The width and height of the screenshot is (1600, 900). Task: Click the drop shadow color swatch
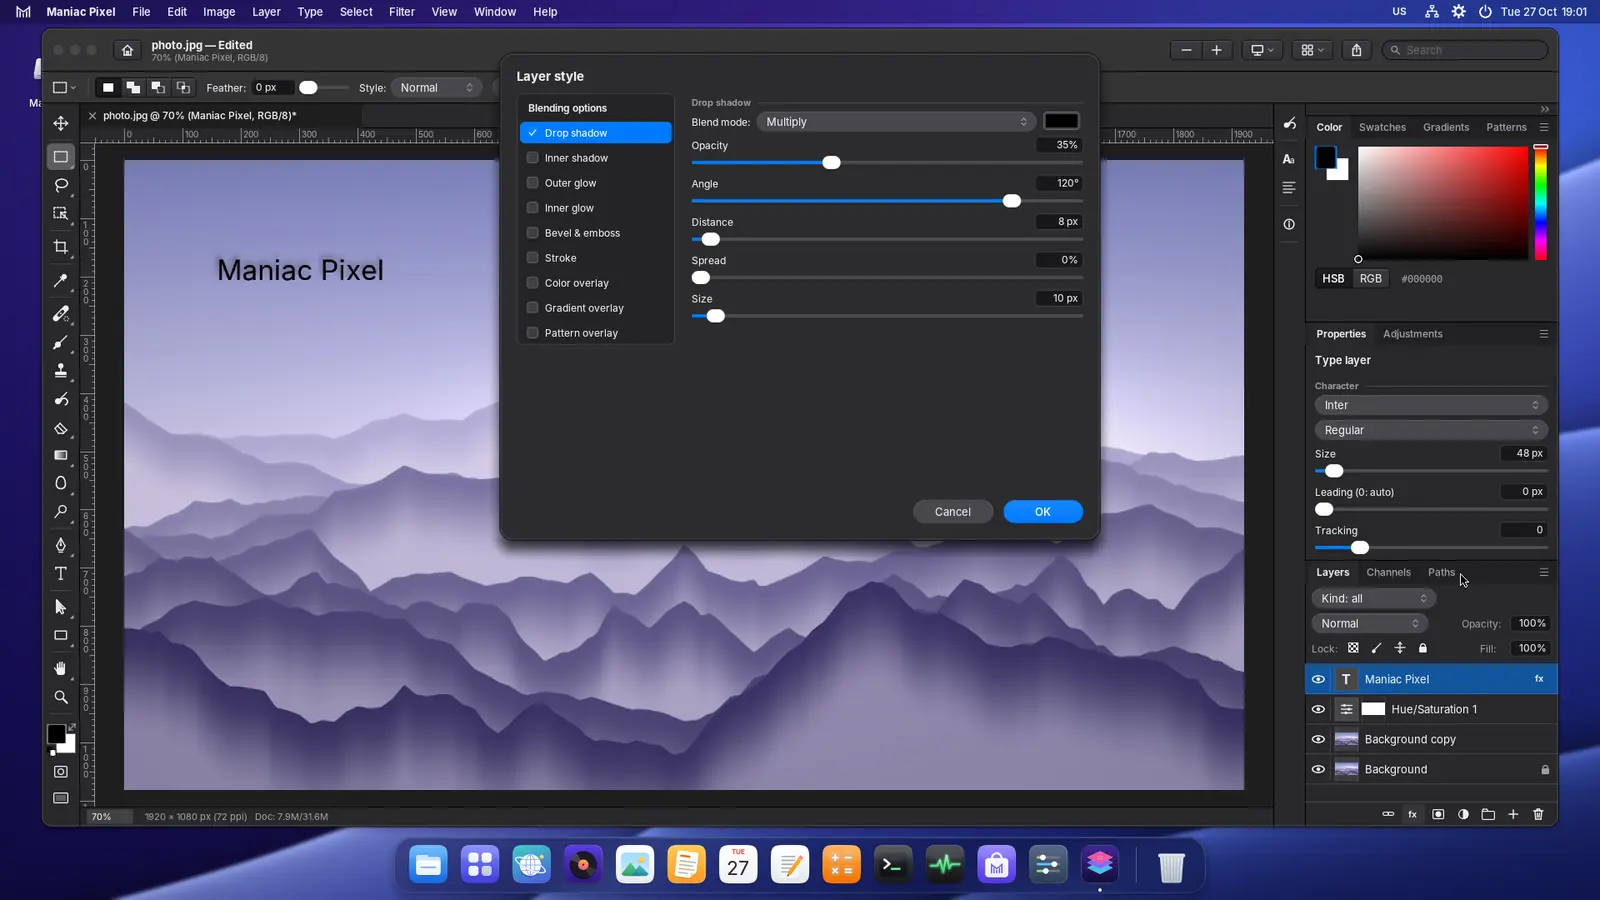[1062, 121]
